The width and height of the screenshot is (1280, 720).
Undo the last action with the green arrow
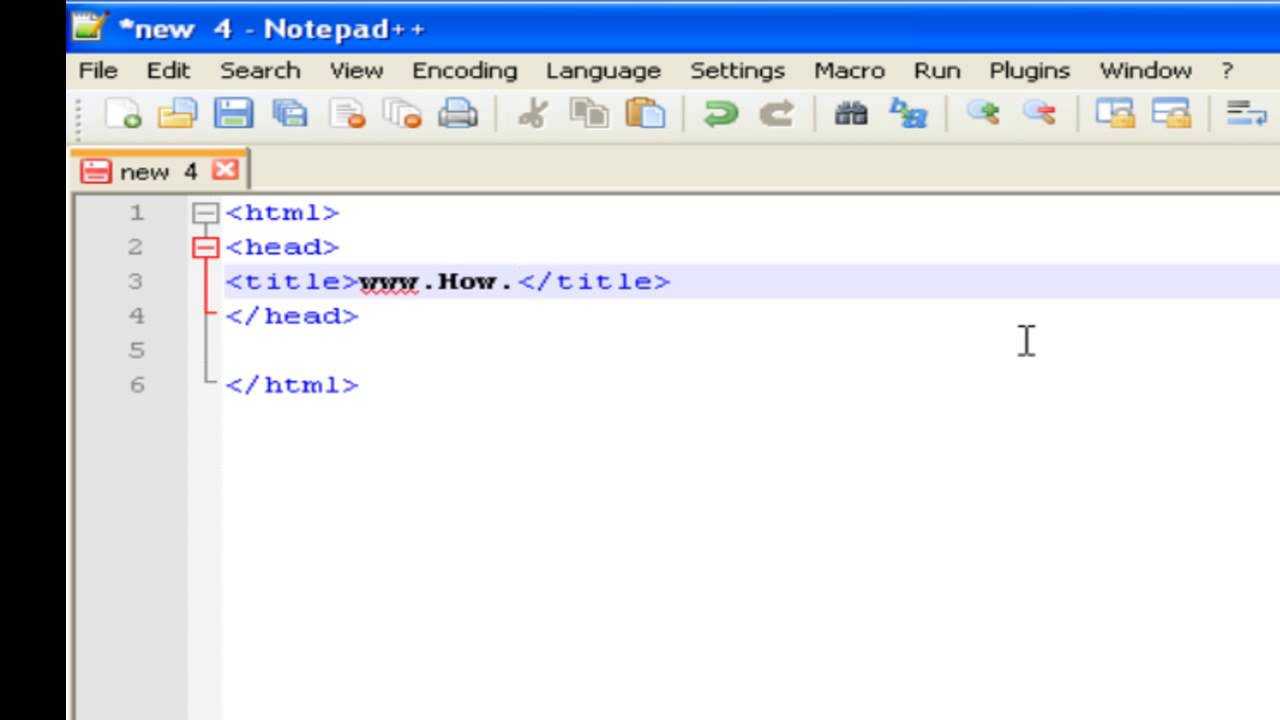(x=720, y=113)
